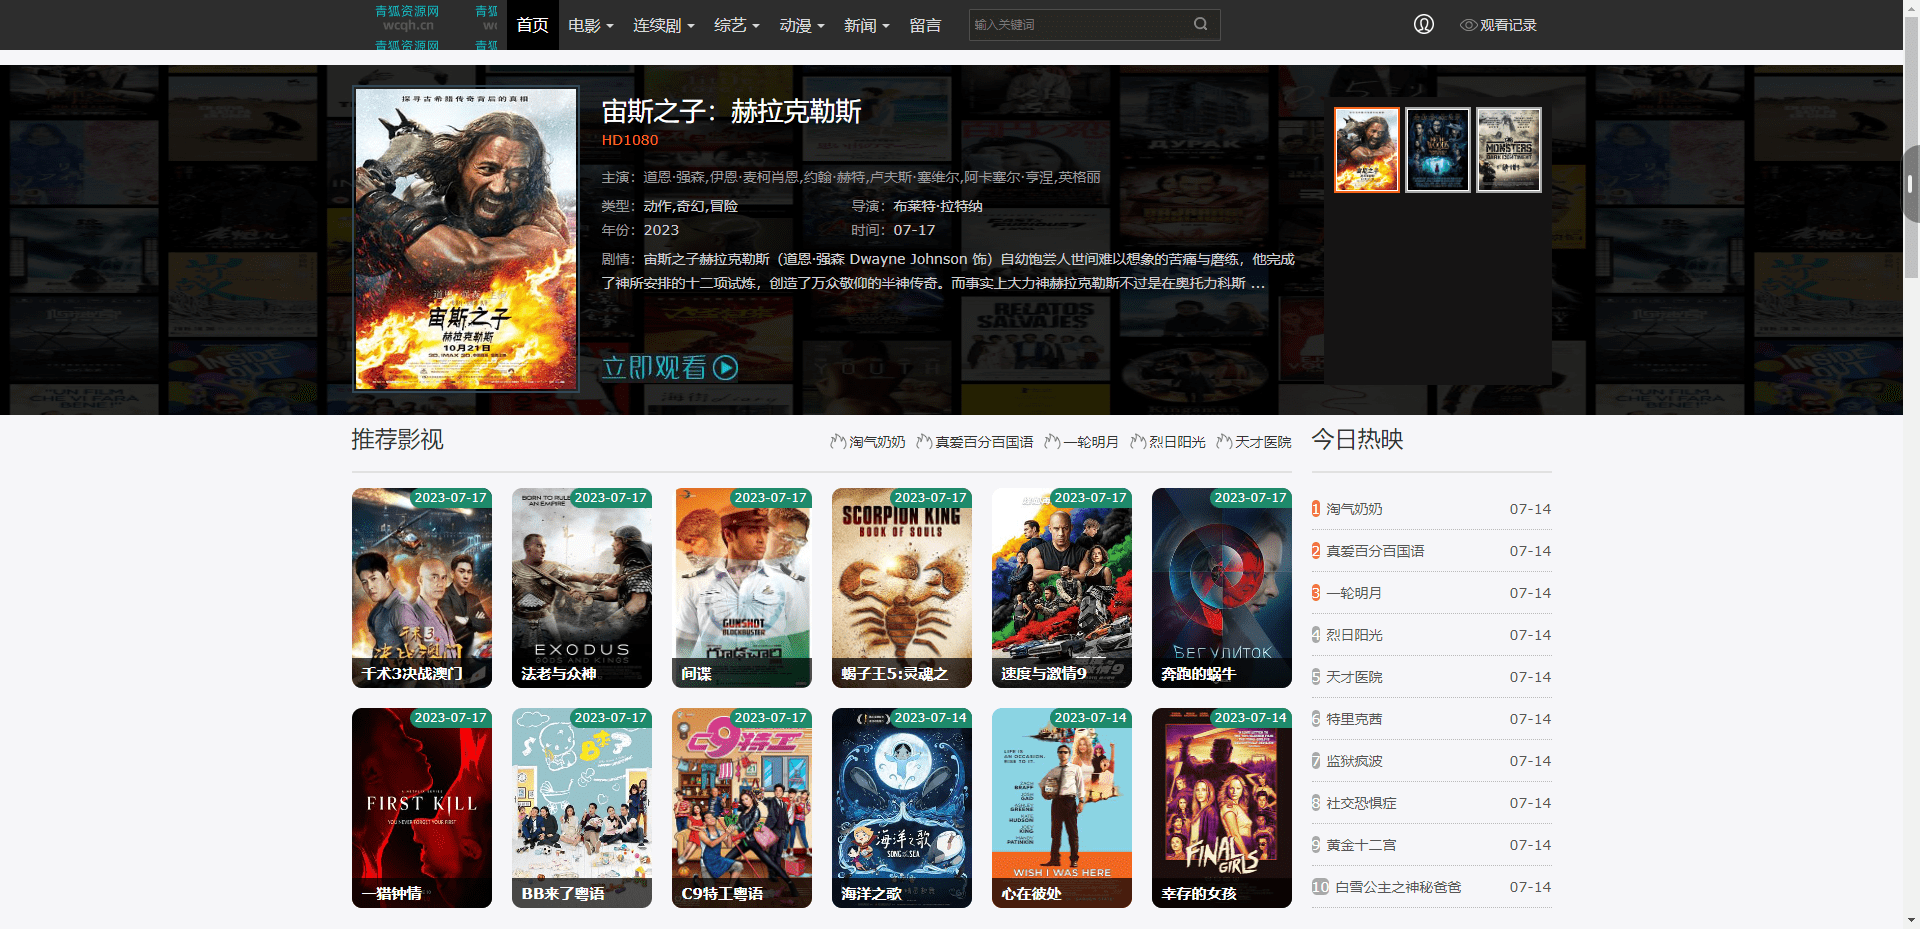Expand the 连续剧 dropdown menu
Image resolution: width=1920 pixels, height=929 pixels.
663,25
